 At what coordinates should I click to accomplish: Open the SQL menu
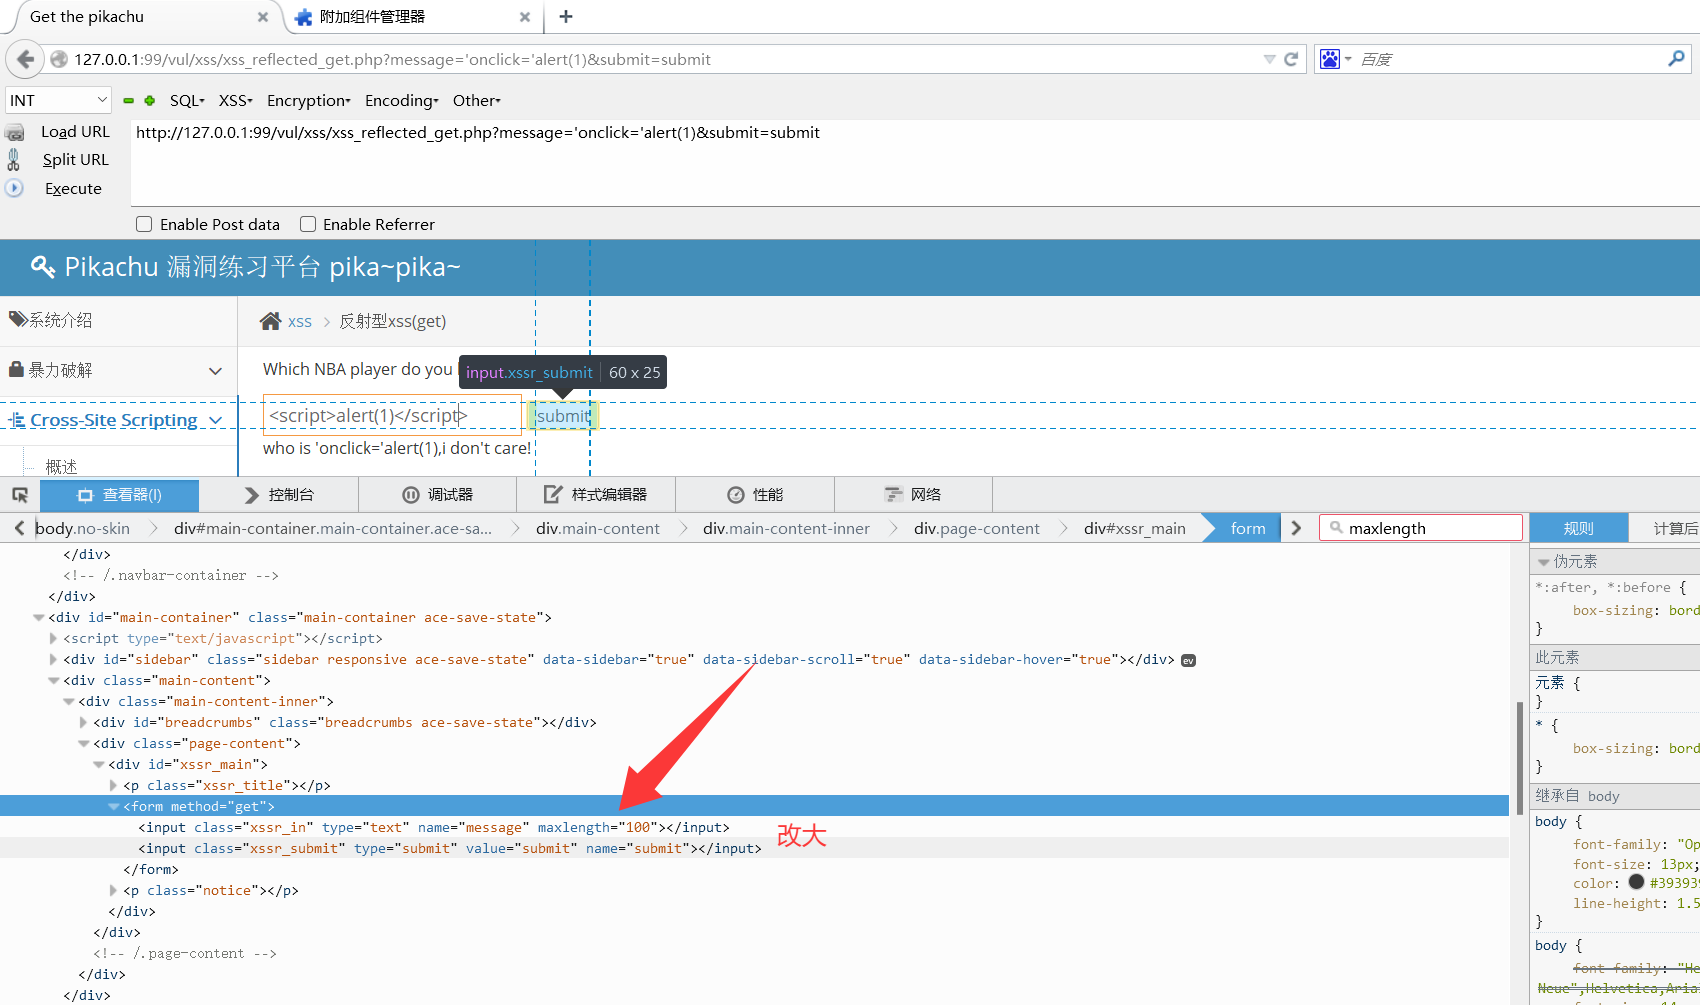tap(187, 100)
